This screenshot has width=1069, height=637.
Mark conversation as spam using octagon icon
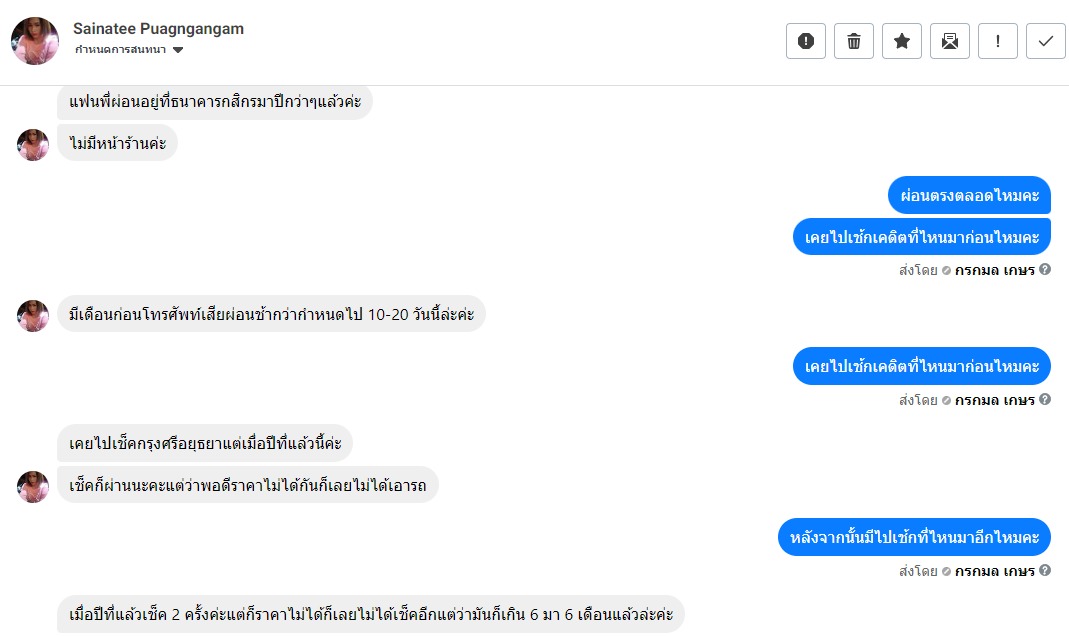pos(806,41)
